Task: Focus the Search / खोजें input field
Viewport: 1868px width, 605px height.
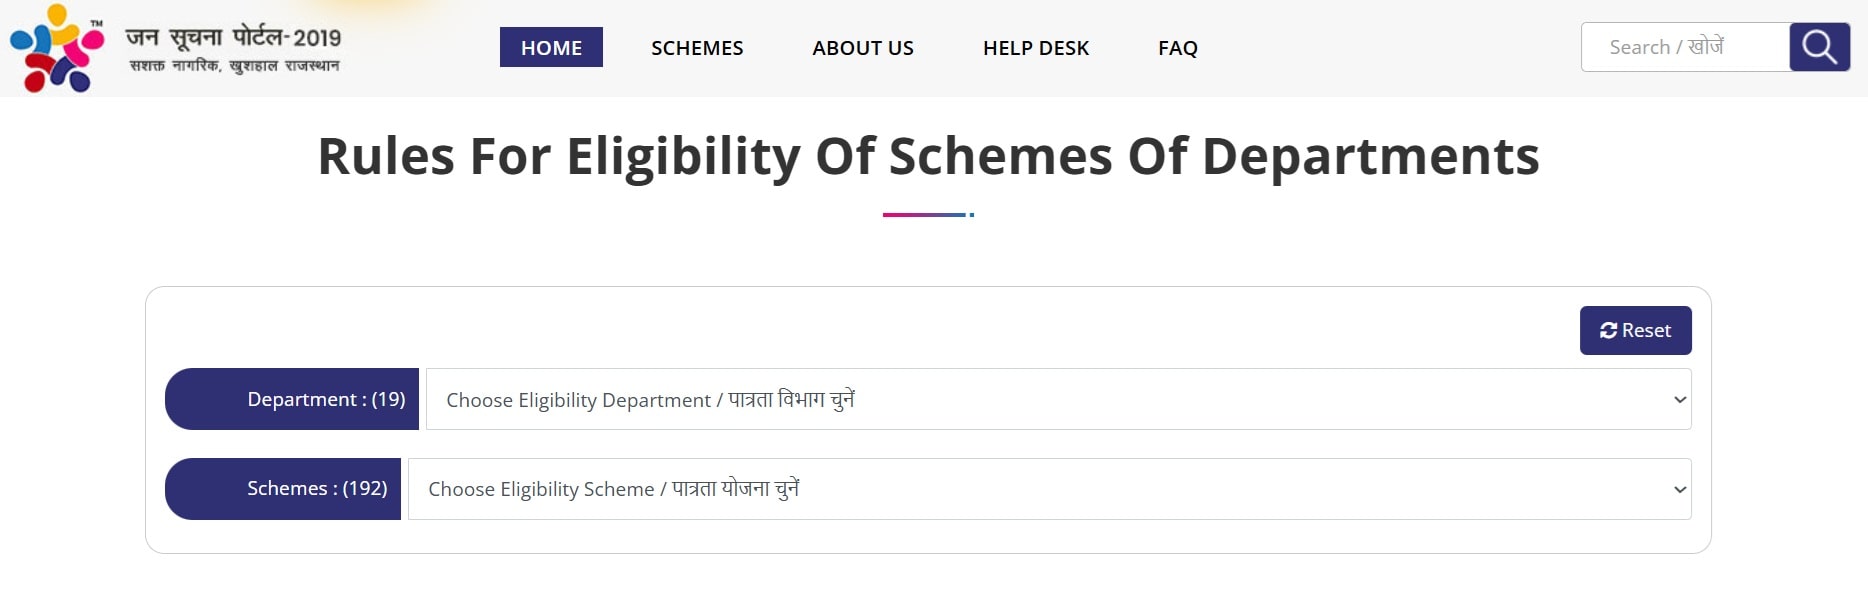Action: point(1685,47)
